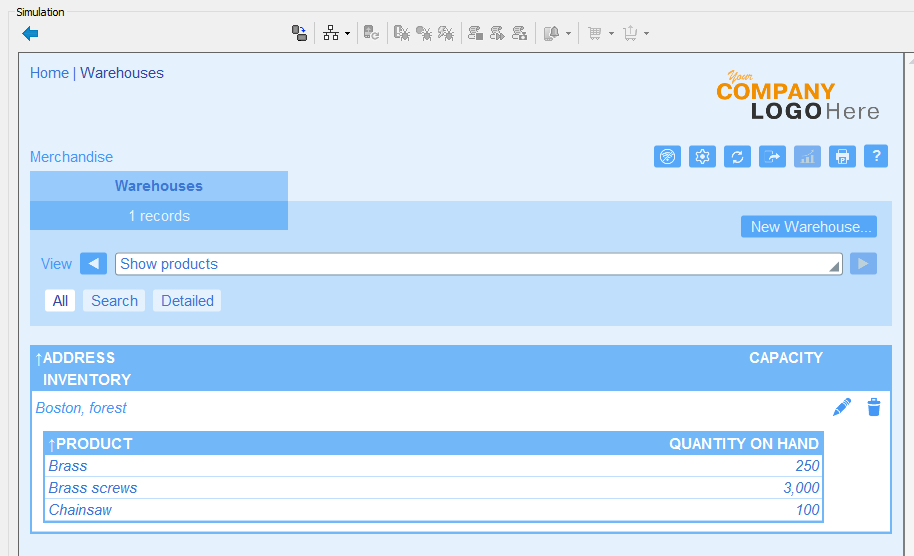Delete the Boston warehouse using trash icon
Image resolution: width=914 pixels, height=556 pixels.
pyautogui.click(x=874, y=407)
